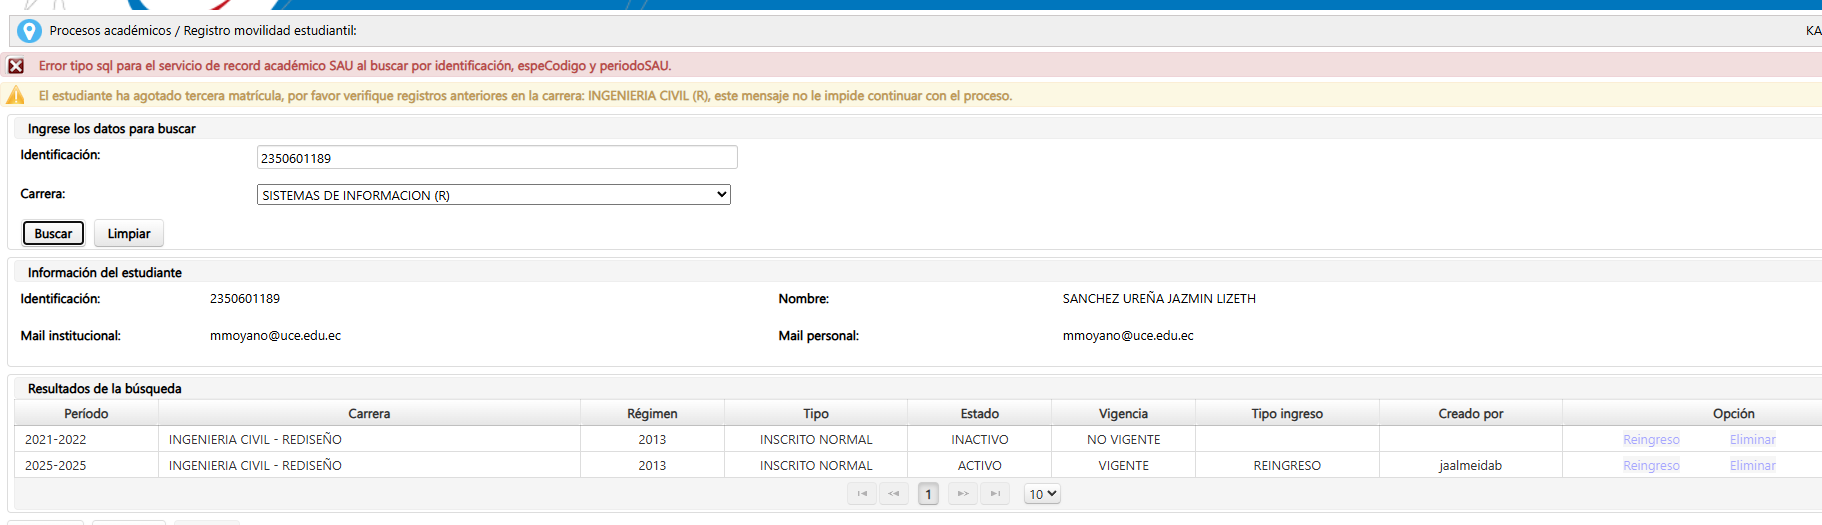
Task: Go to next page of results
Action: (963, 494)
